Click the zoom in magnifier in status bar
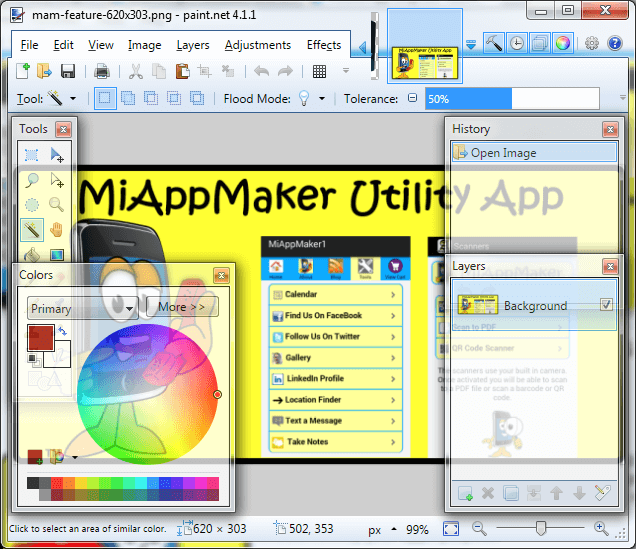The height and width of the screenshot is (549, 636). (601, 529)
